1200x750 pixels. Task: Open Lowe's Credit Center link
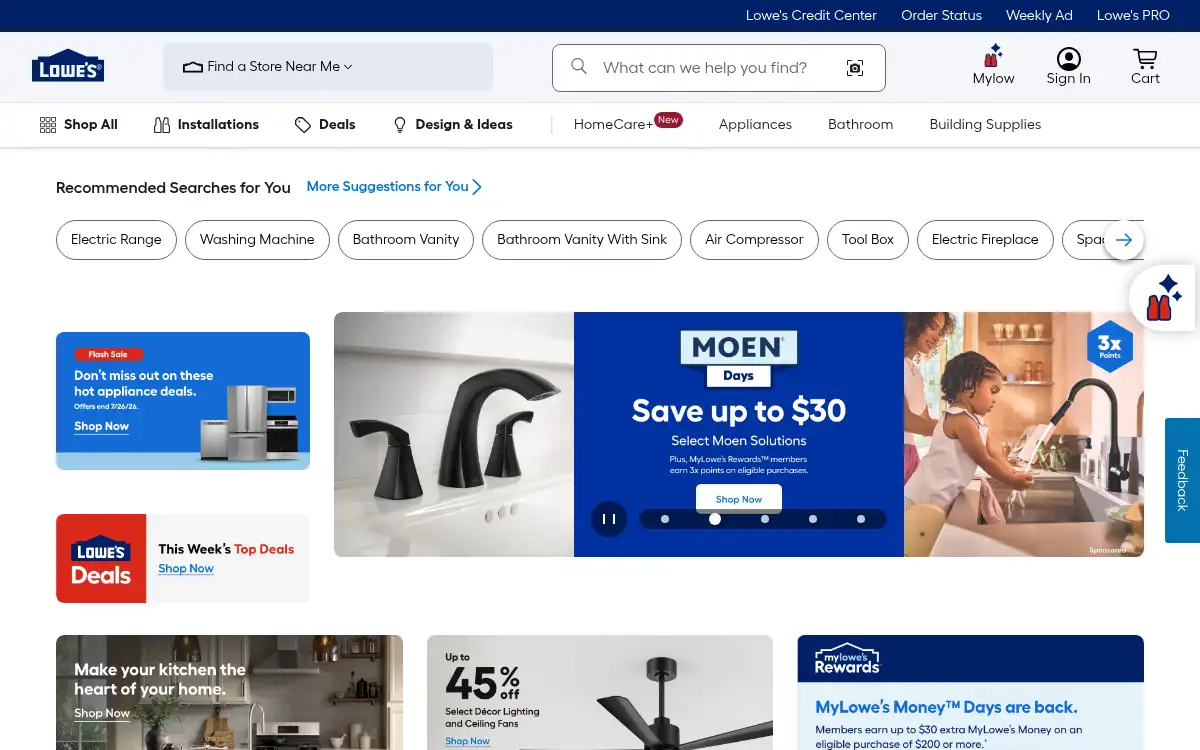tap(811, 16)
